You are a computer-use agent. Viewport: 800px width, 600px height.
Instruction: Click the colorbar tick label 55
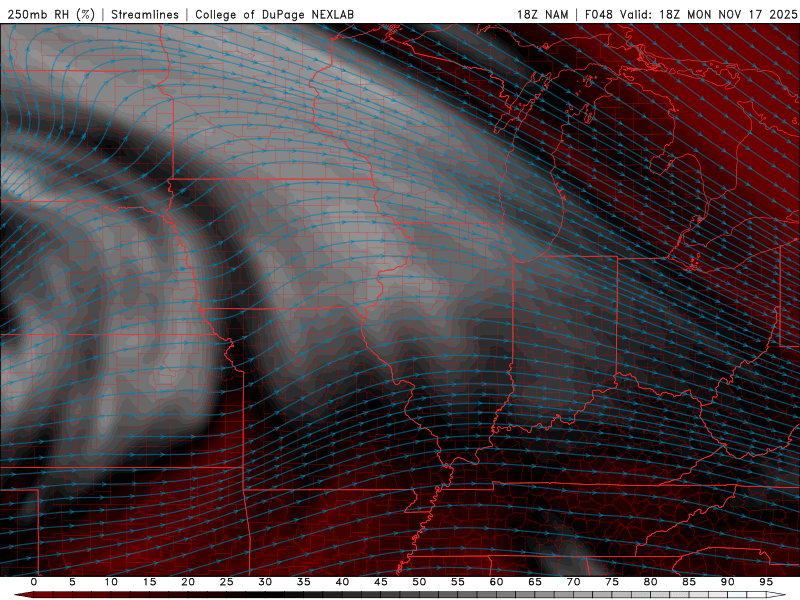click(458, 582)
